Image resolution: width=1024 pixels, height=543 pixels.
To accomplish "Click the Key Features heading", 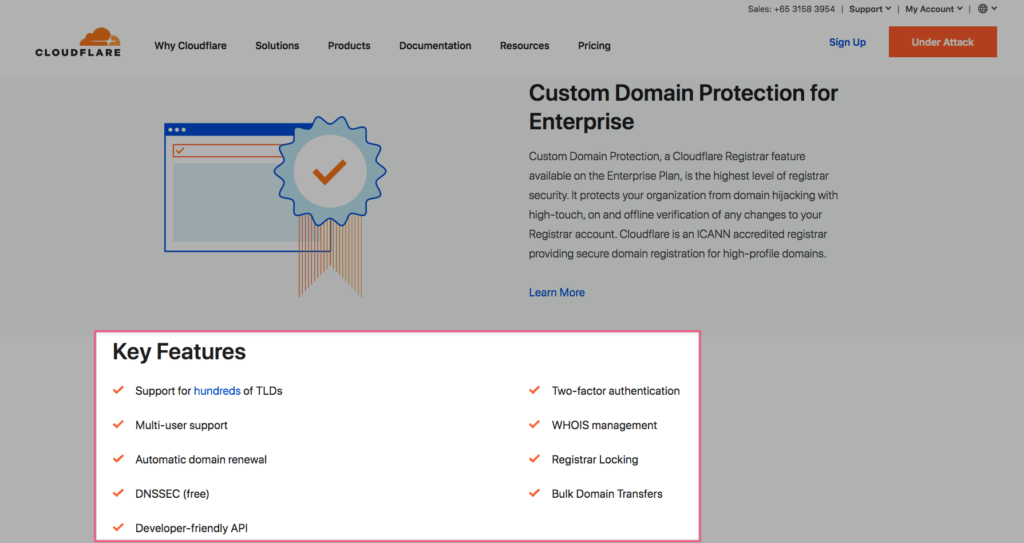I will pos(179,352).
